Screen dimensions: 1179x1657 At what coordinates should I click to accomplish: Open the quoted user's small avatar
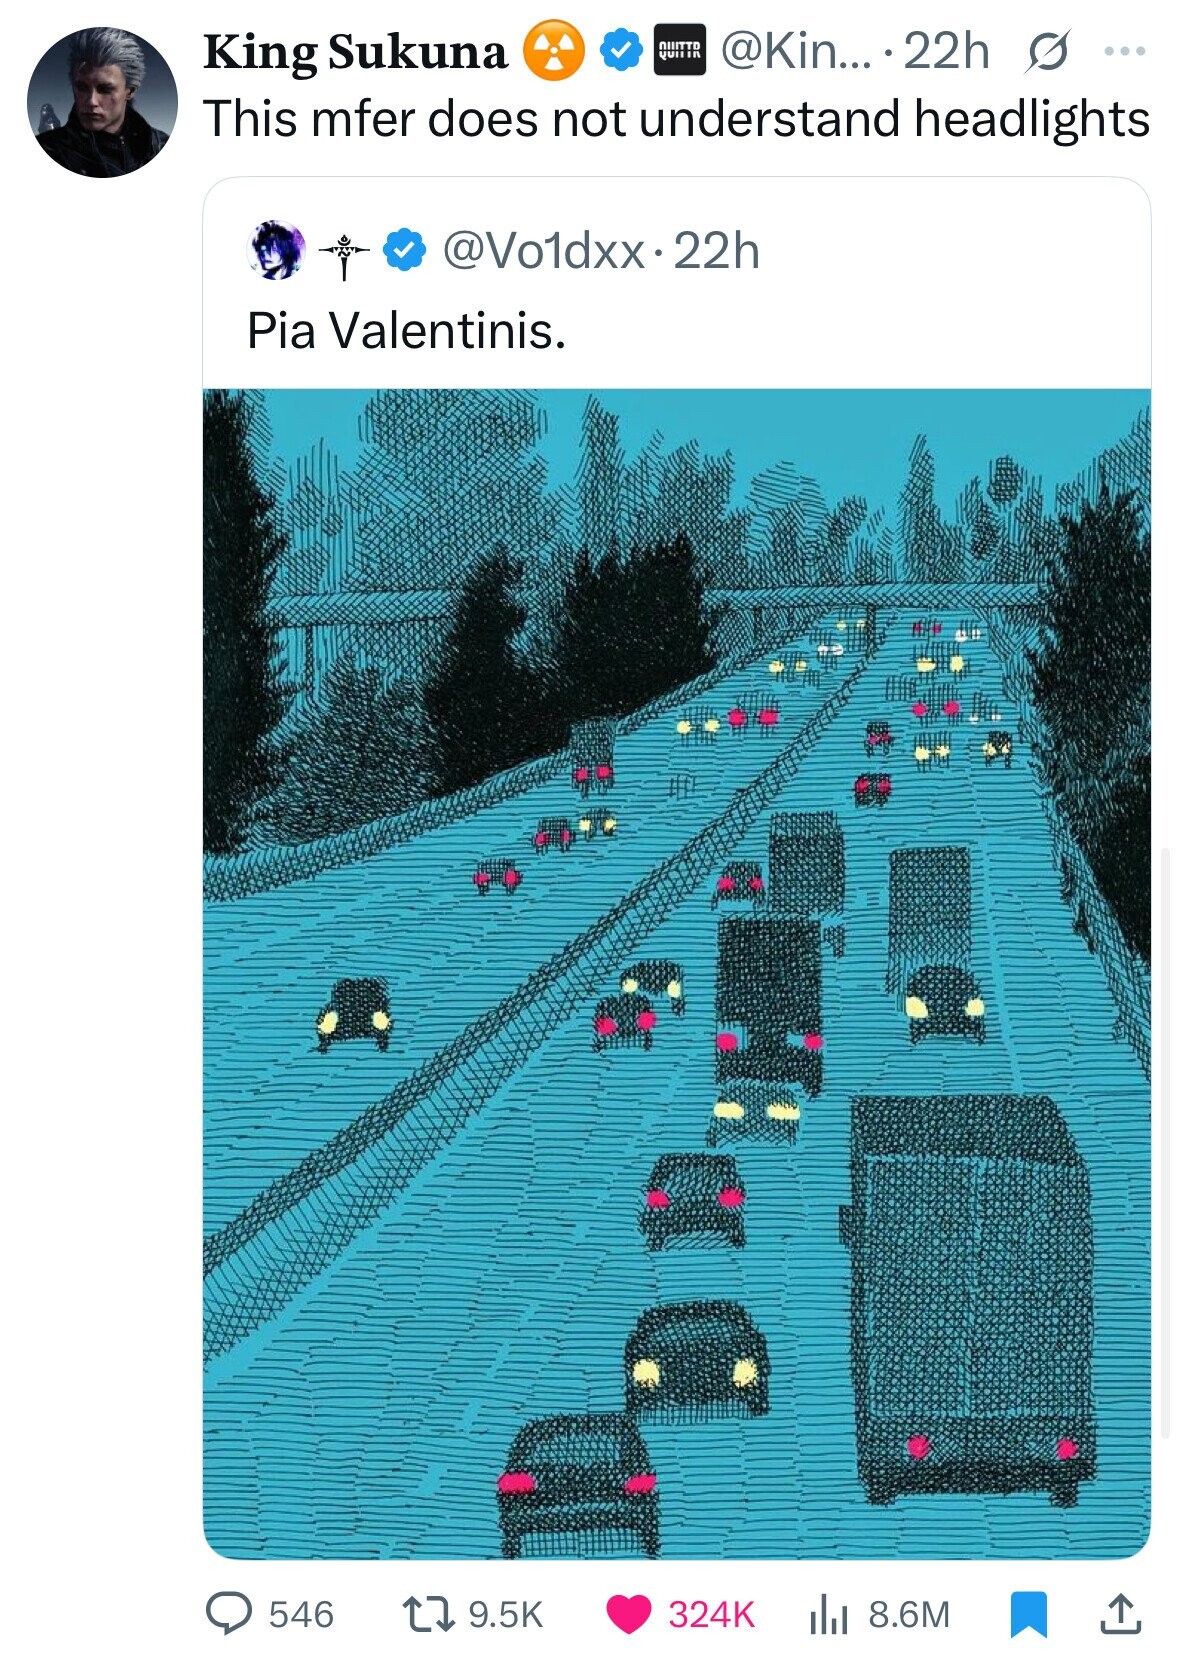click(275, 250)
